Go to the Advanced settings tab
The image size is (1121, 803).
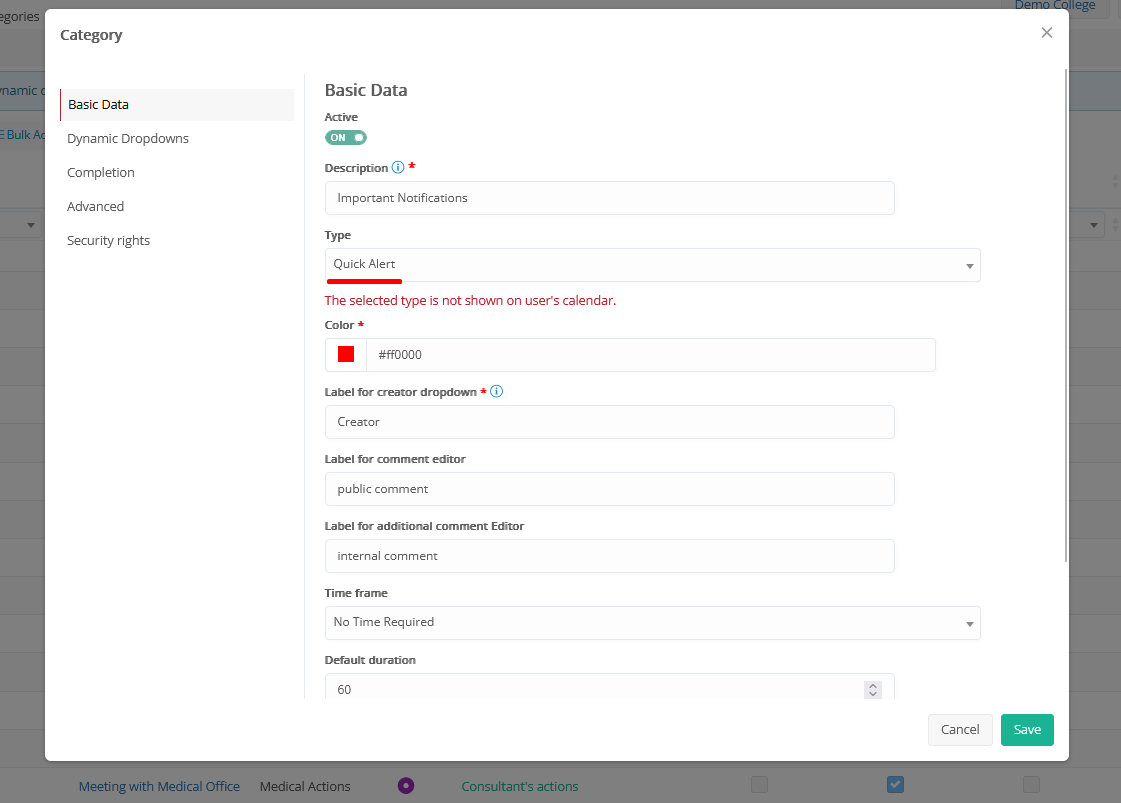pyautogui.click(x=96, y=207)
